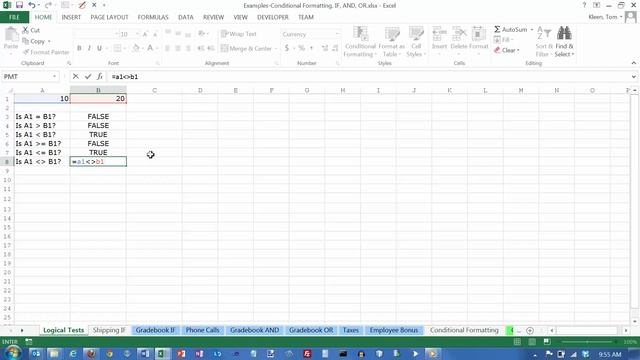Viewport: 640px width, 360px height.
Task: Open the Employee Bonus sheet tab
Action: click(393, 330)
